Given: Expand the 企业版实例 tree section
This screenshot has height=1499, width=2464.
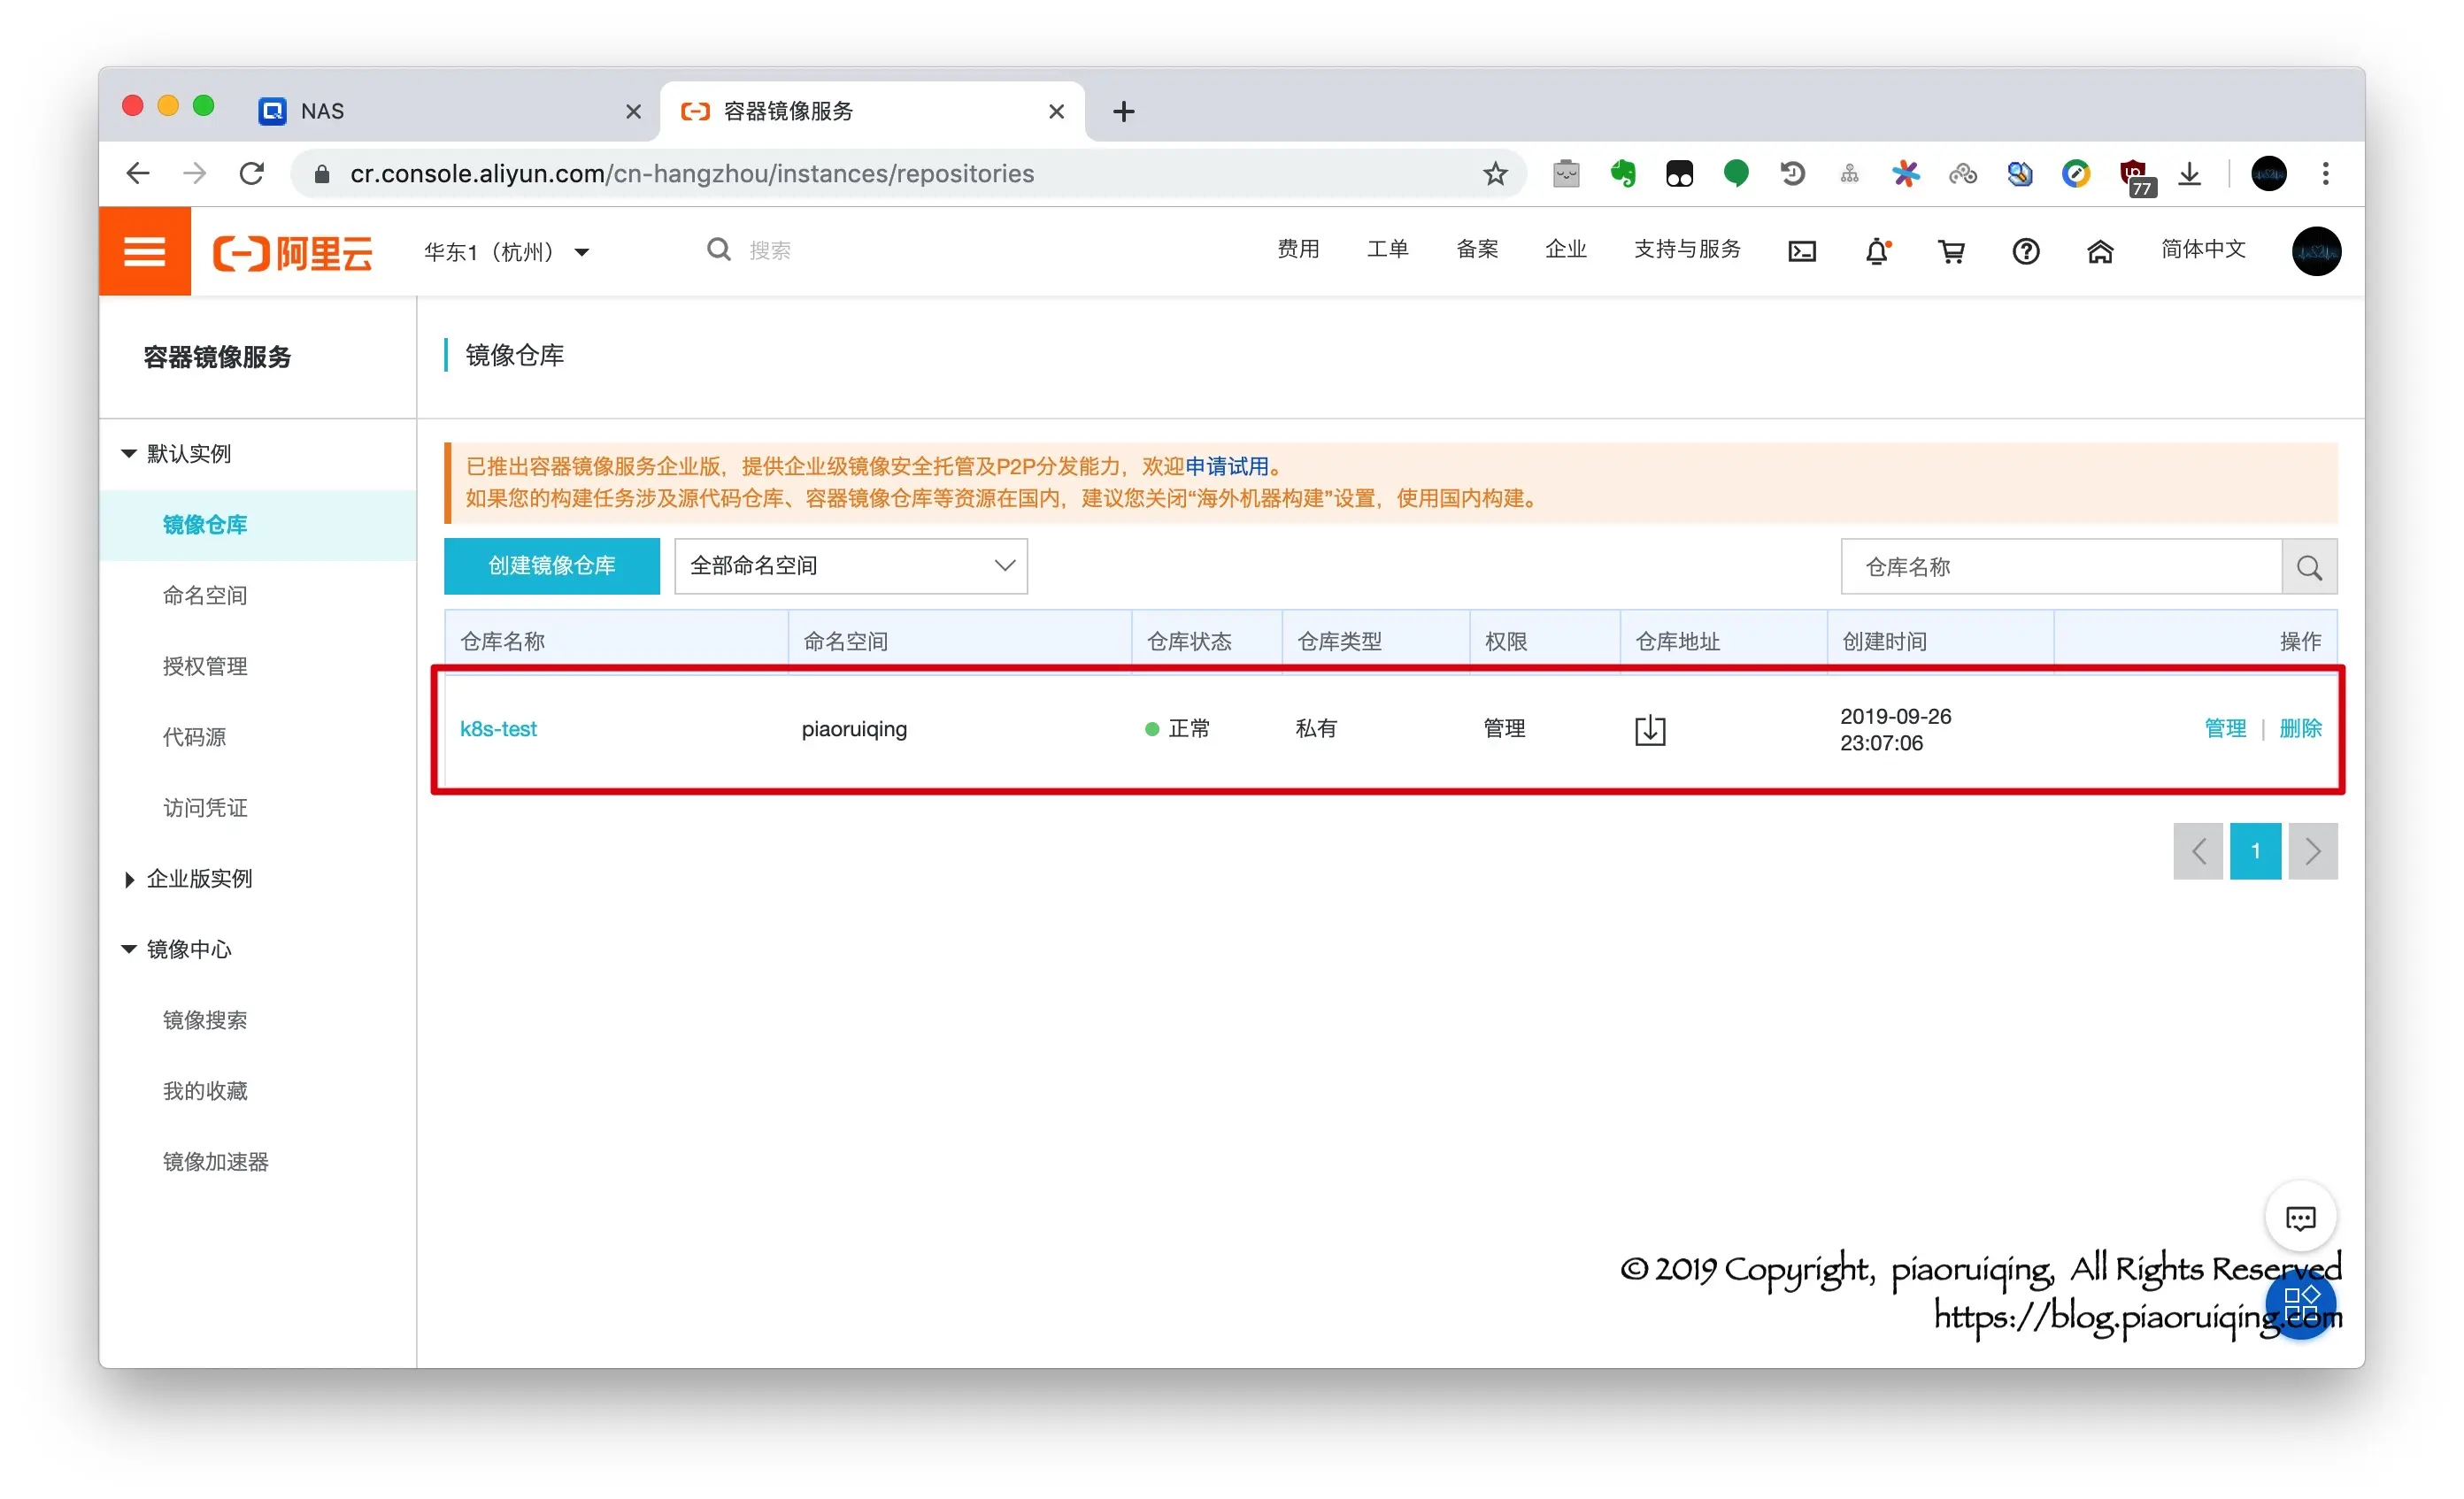Looking at the screenshot, I should (198, 878).
